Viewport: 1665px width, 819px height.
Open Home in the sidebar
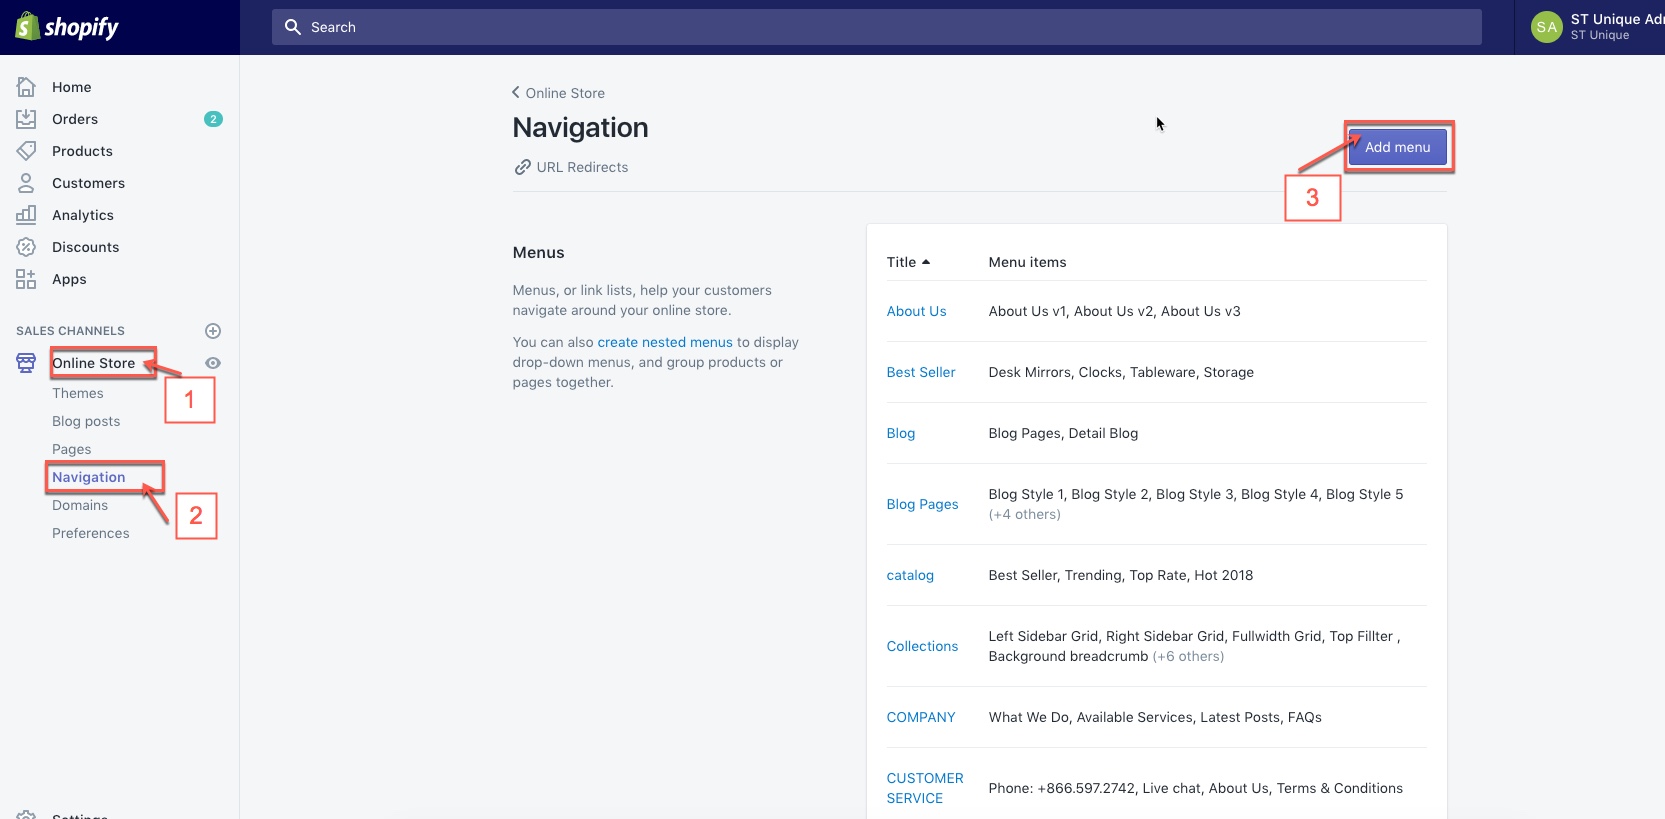(x=72, y=87)
